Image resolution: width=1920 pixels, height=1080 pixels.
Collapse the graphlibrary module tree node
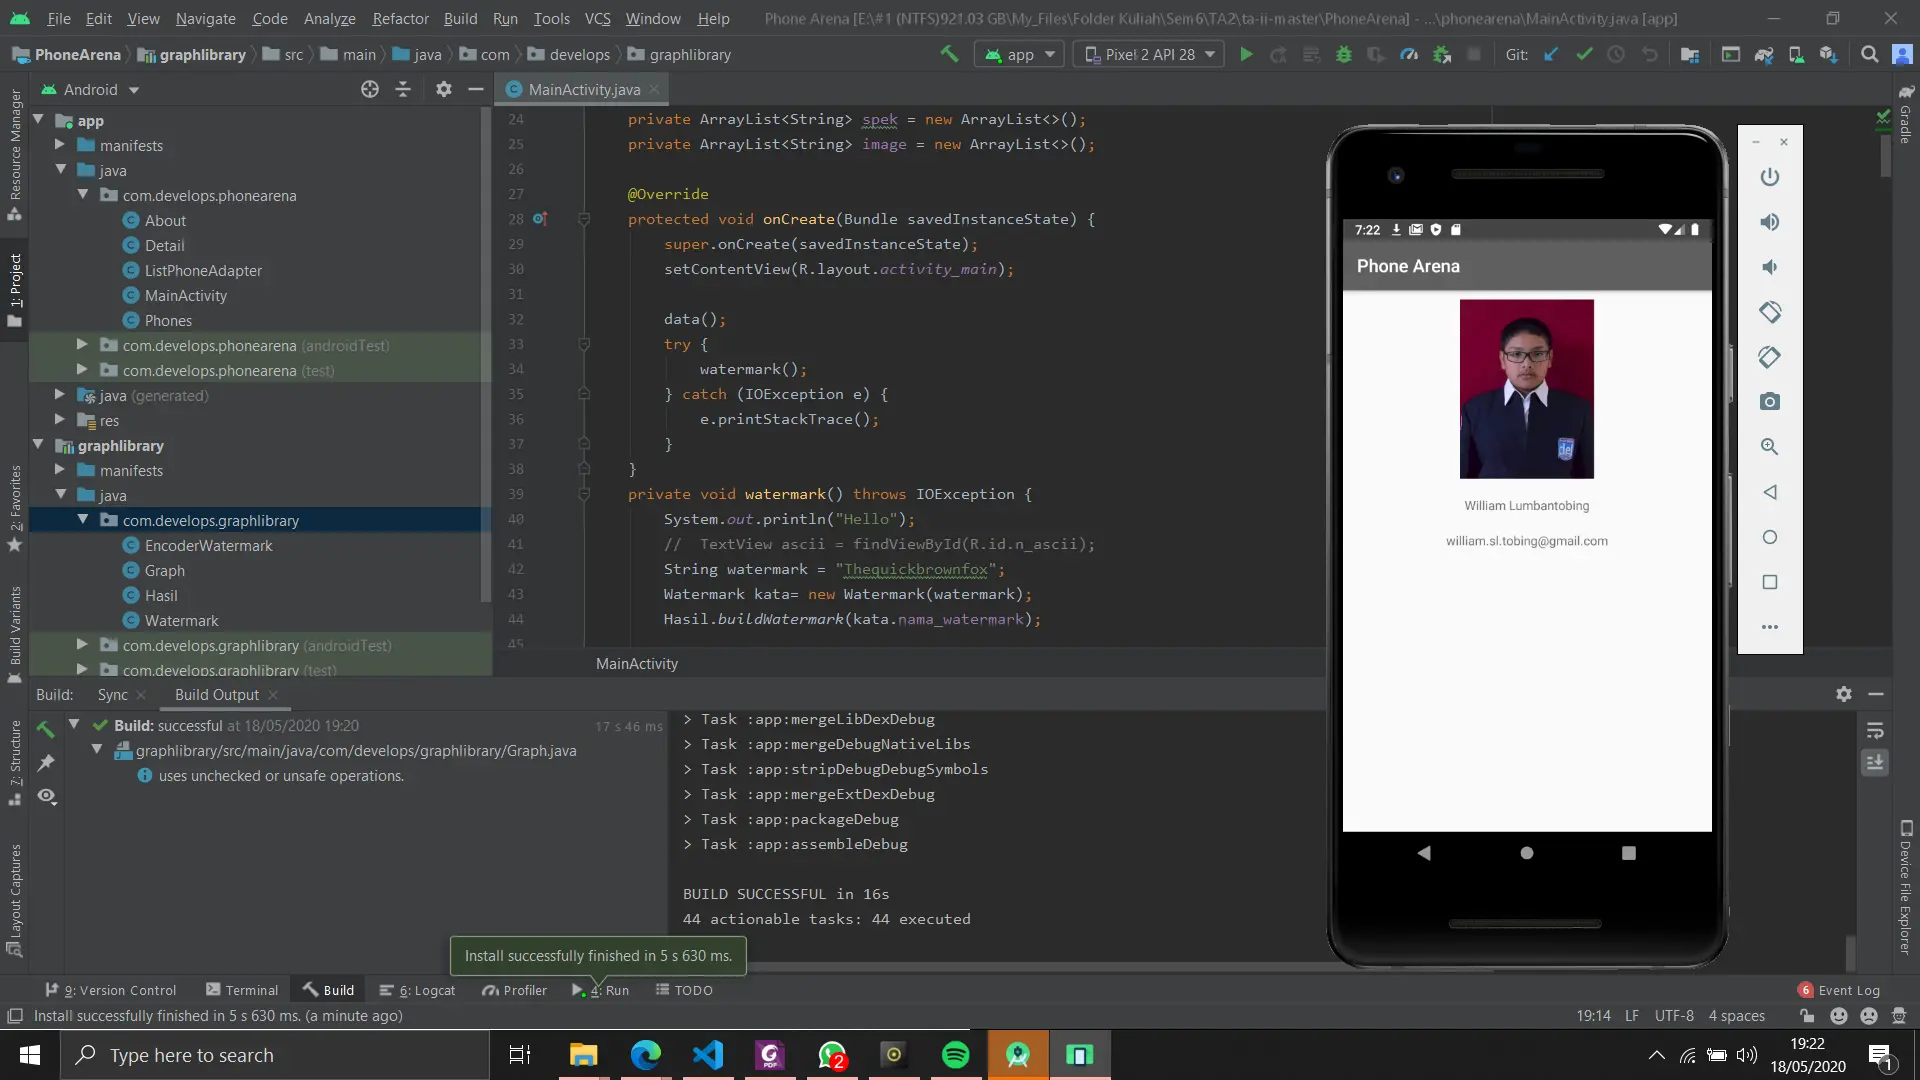point(38,445)
